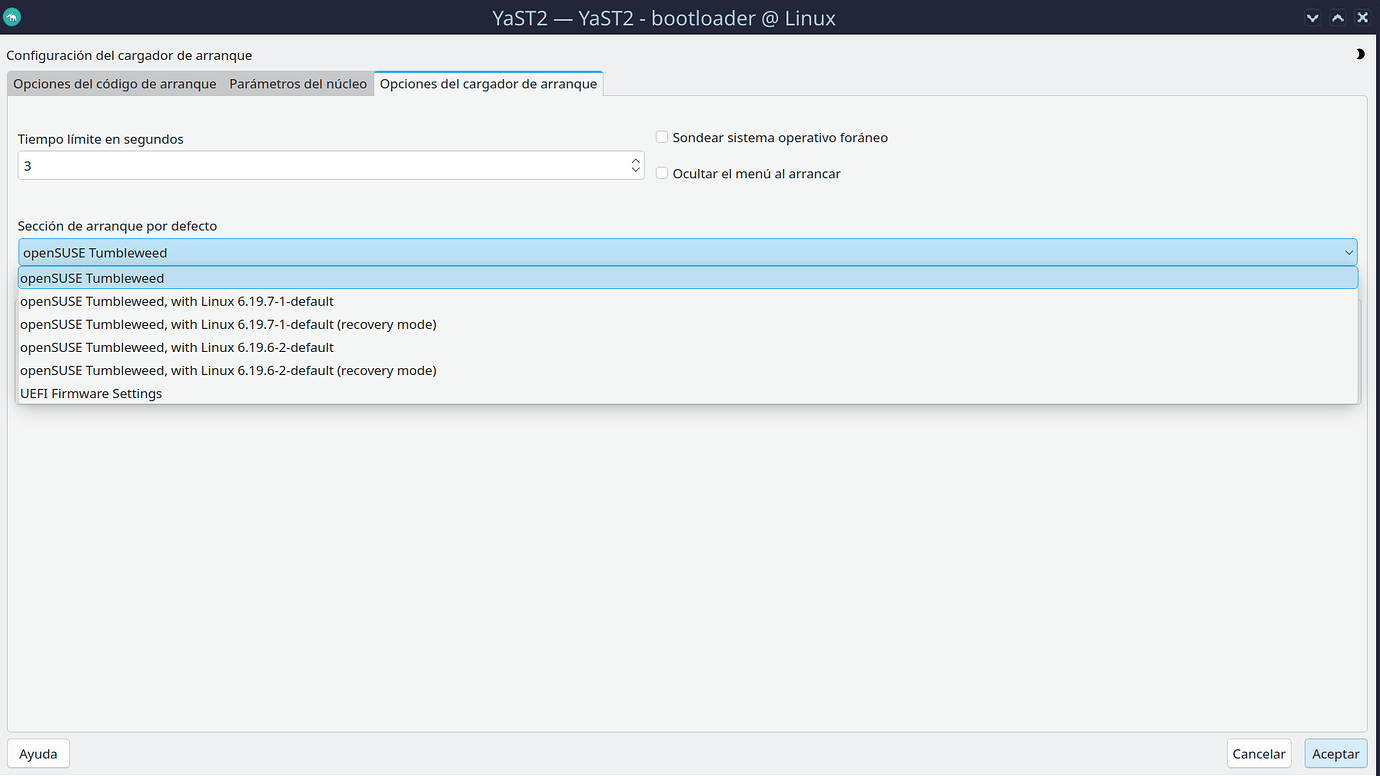Image resolution: width=1380 pixels, height=776 pixels.
Task: Increase timeout seconds with the up arrow
Action: tap(635, 160)
